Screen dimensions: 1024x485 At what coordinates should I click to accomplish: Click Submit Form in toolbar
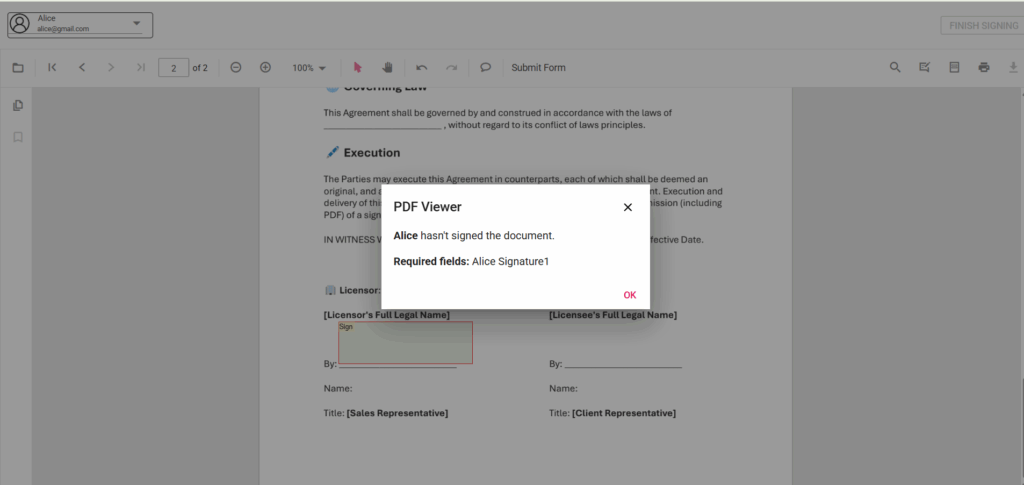coord(538,68)
